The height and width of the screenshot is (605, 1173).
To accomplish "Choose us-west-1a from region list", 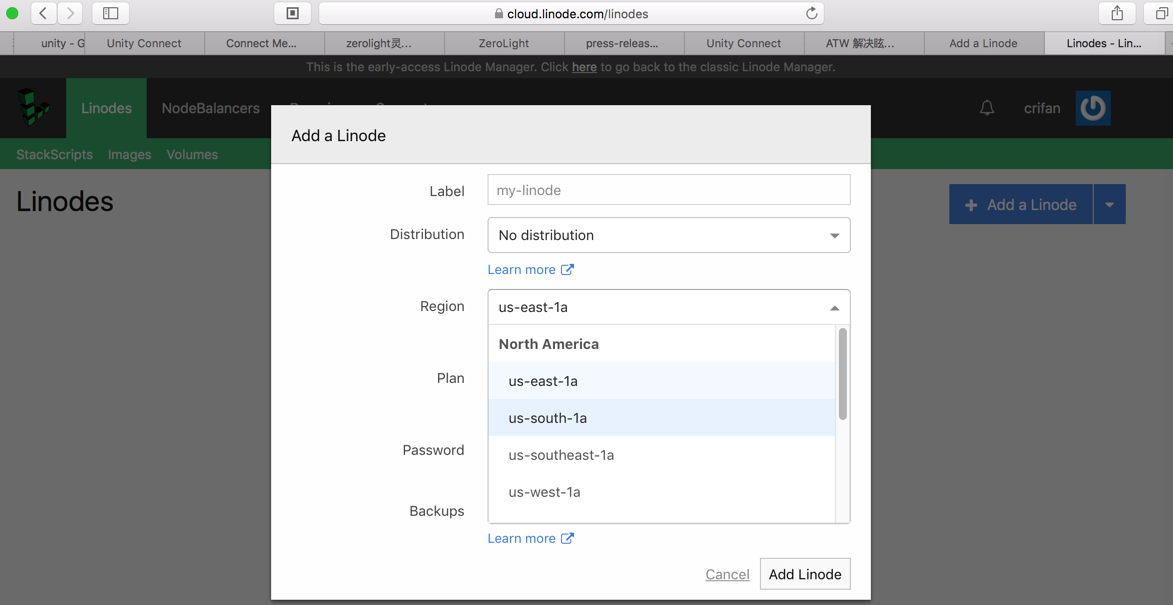I will click(544, 492).
